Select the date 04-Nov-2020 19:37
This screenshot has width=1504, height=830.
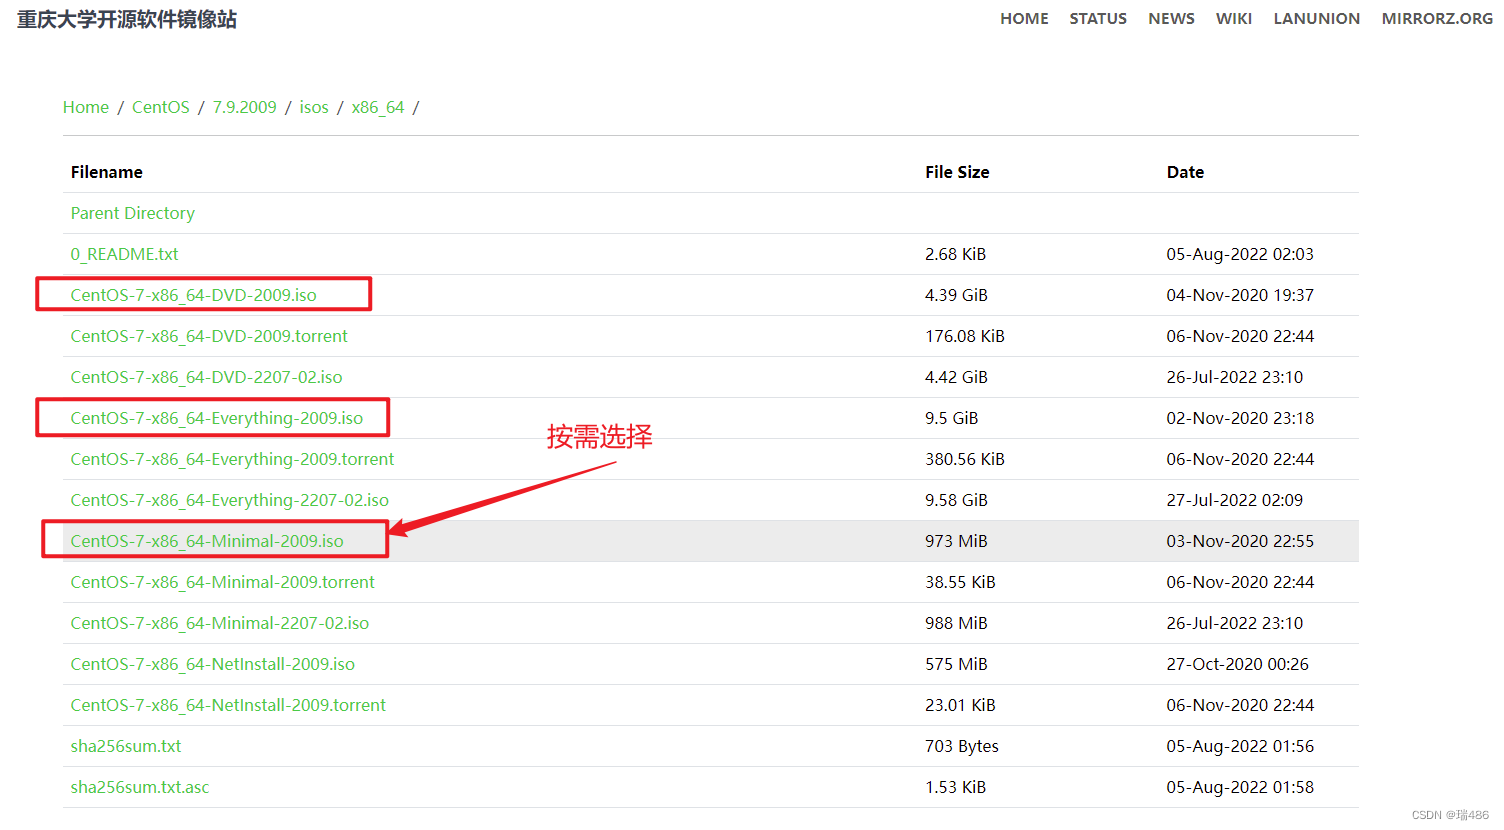coord(1240,295)
